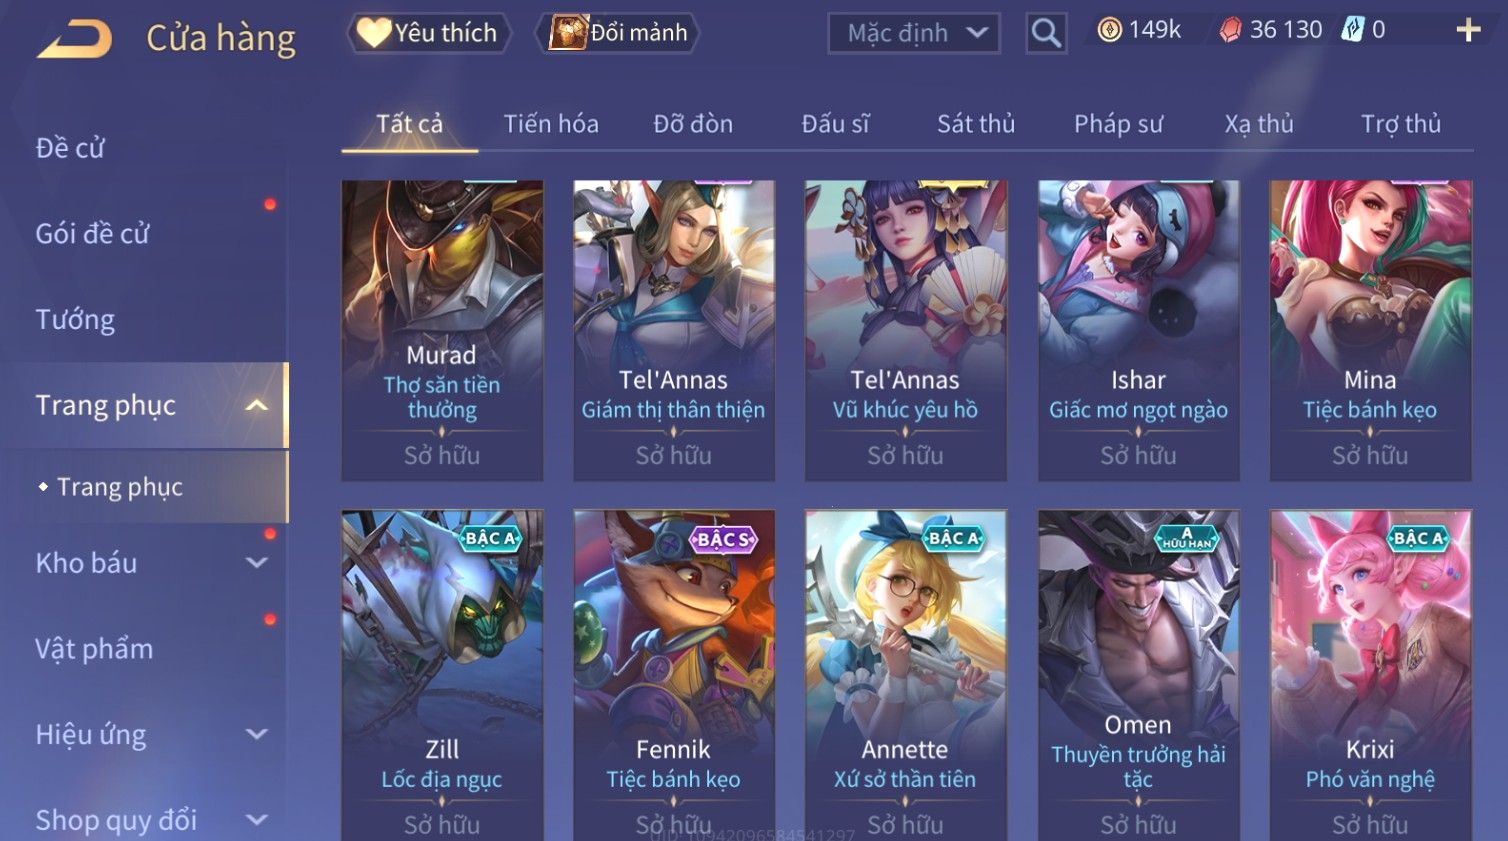Open the Mặc định sort dropdown

913,33
